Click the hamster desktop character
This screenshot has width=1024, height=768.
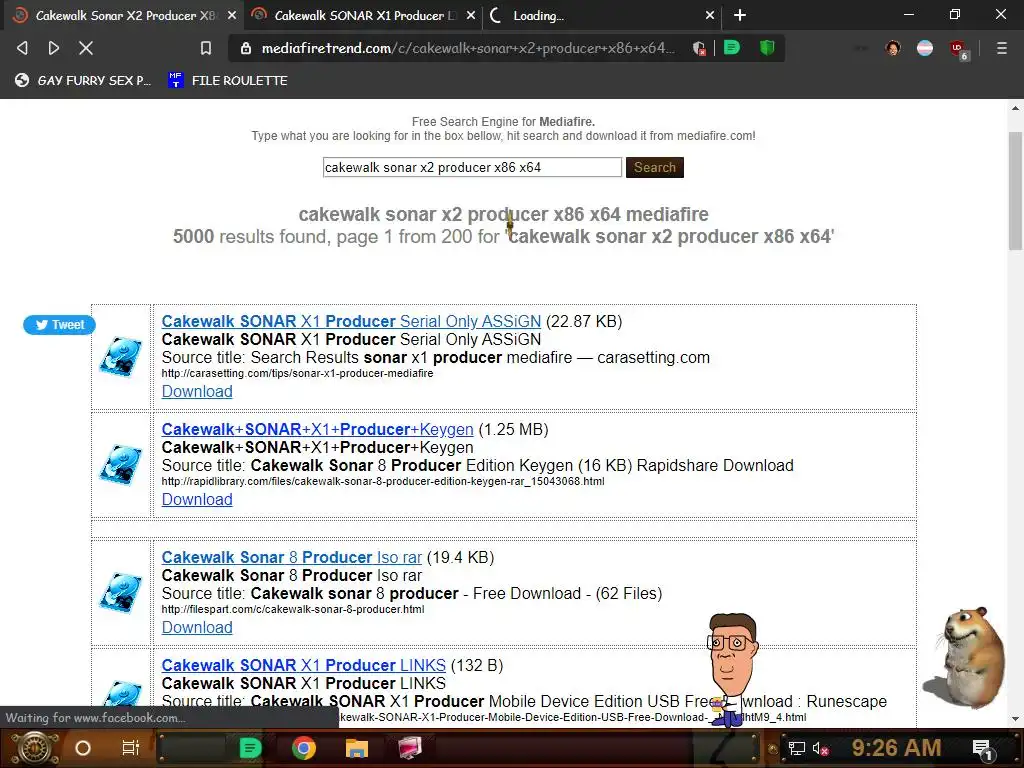[x=964, y=657]
